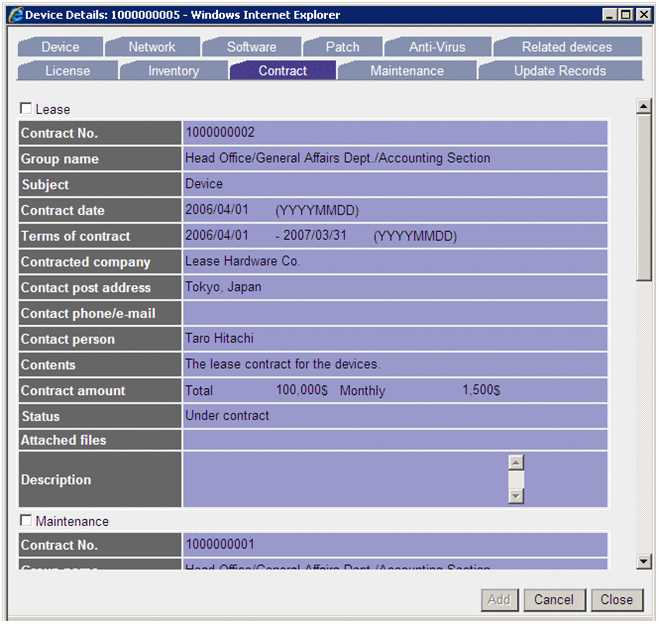Click contact person 'Taro Hitachi'
Image resolution: width=659 pixels, height=624 pixels.
[219, 338]
